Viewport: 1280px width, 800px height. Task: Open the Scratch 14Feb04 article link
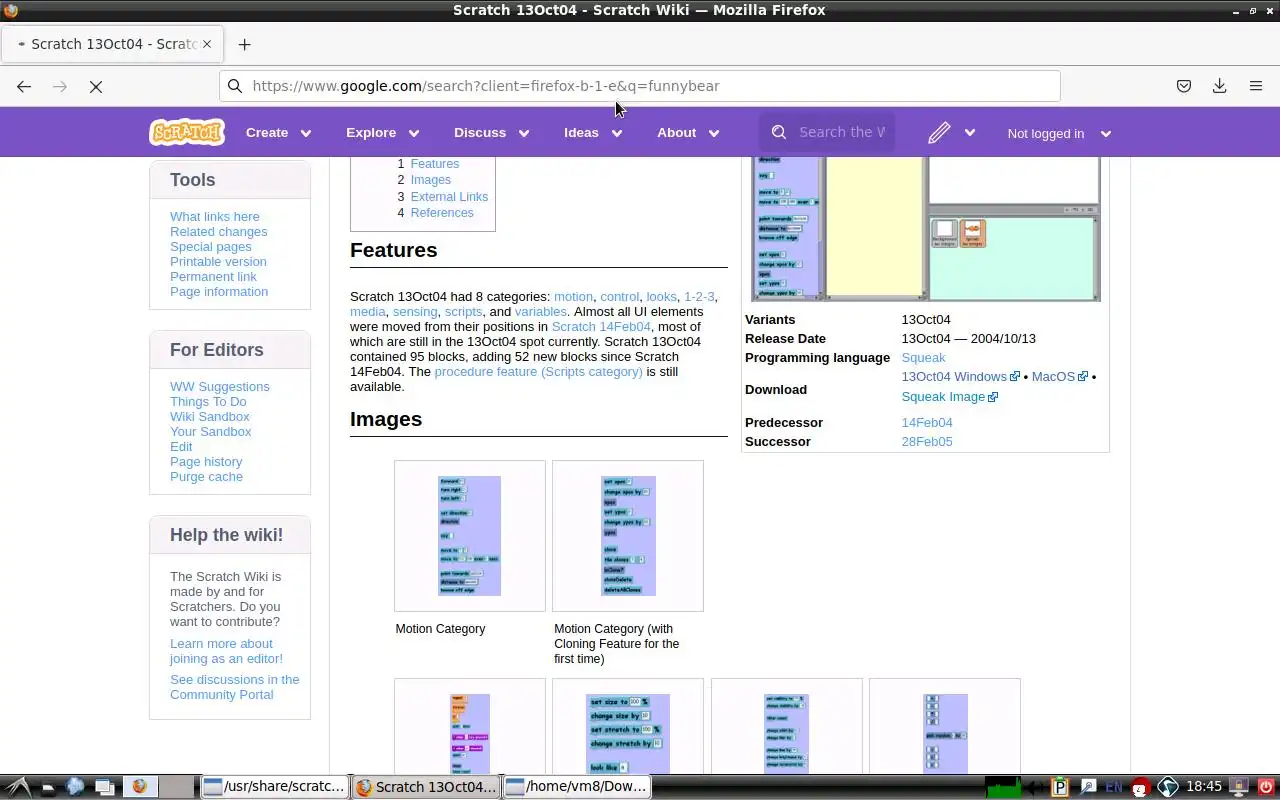coord(601,326)
